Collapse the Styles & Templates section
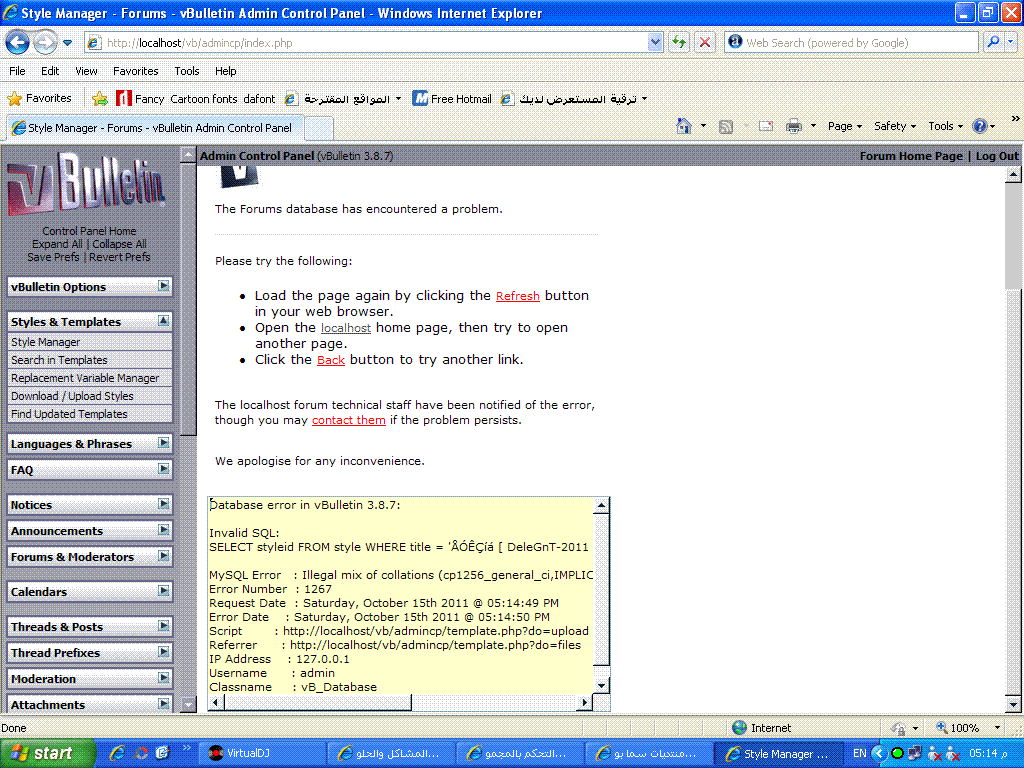The image size is (1024, 768). [164, 321]
